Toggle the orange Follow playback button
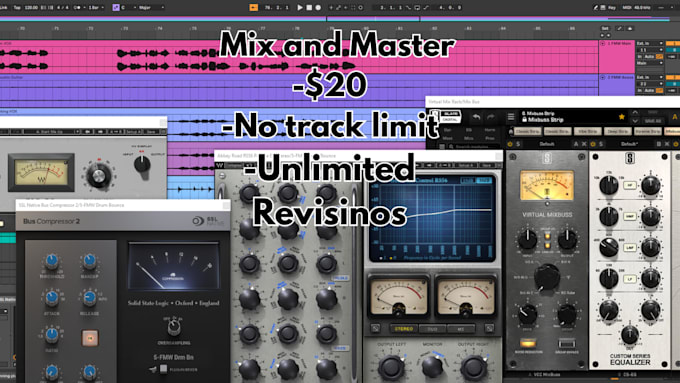This screenshot has width=680, height=383. click(254, 7)
